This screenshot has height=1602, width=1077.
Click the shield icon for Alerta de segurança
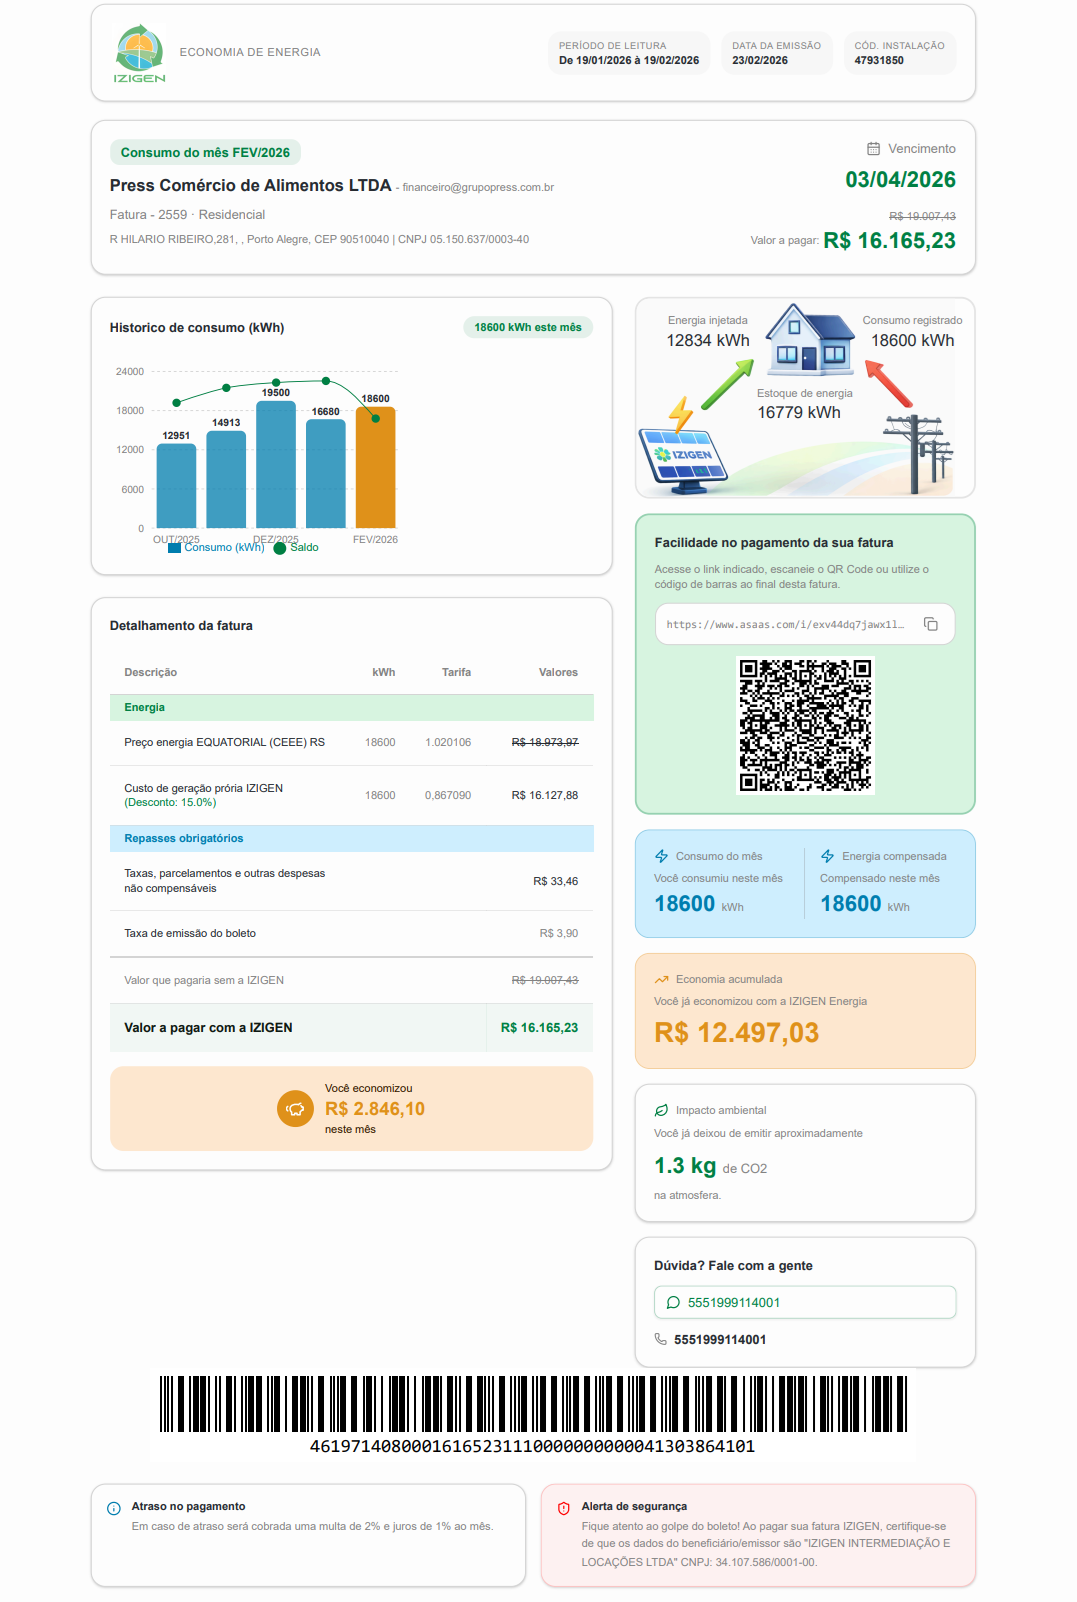tap(564, 1508)
